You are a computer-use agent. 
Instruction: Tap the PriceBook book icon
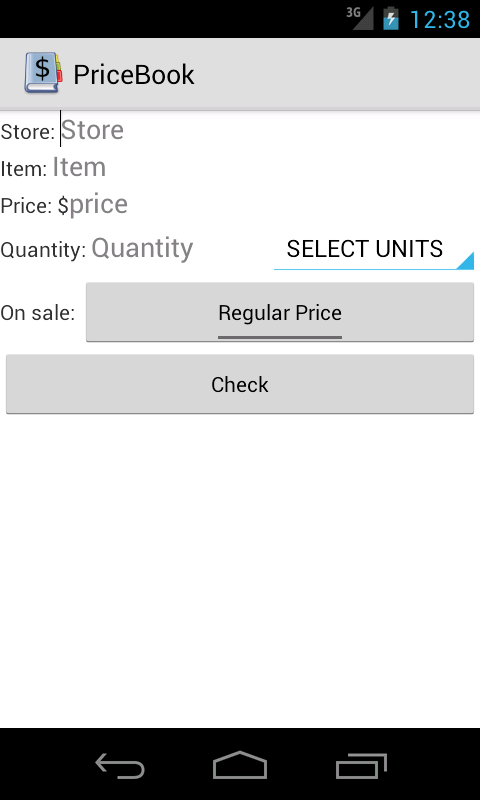(43, 73)
